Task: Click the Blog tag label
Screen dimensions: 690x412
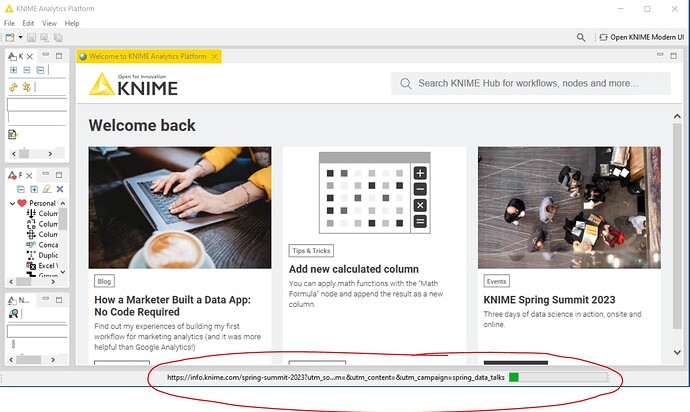Action: pyautogui.click(x=104, y=281)
